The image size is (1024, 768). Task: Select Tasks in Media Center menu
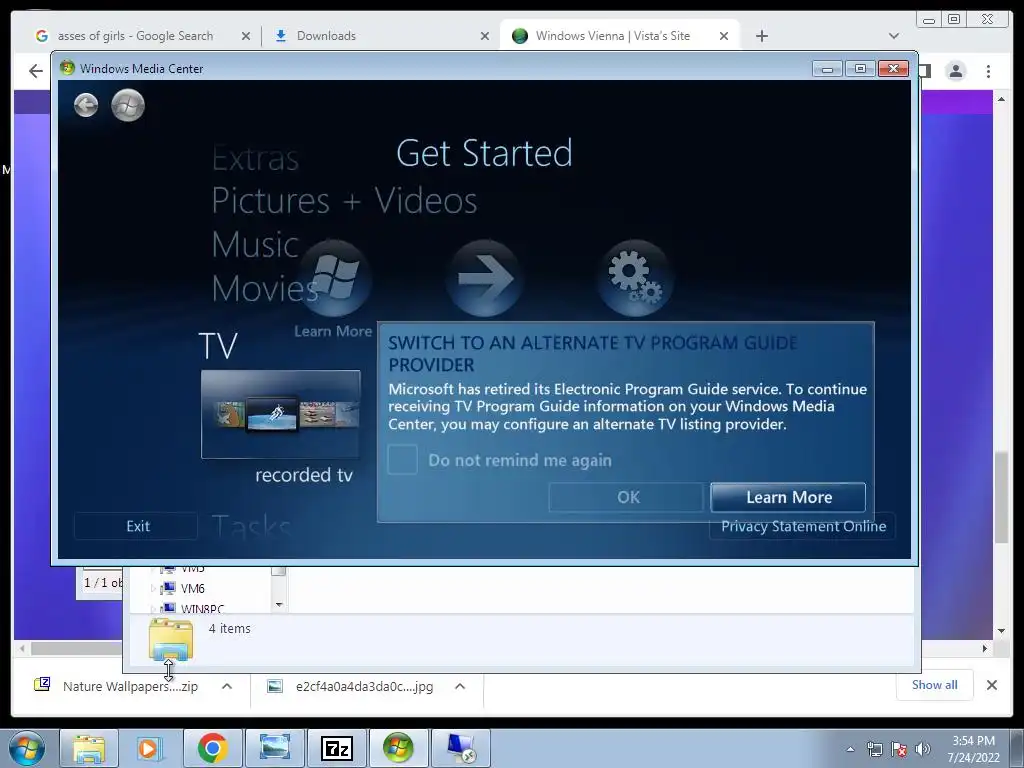pyautogui.click(x=251, y=526)
